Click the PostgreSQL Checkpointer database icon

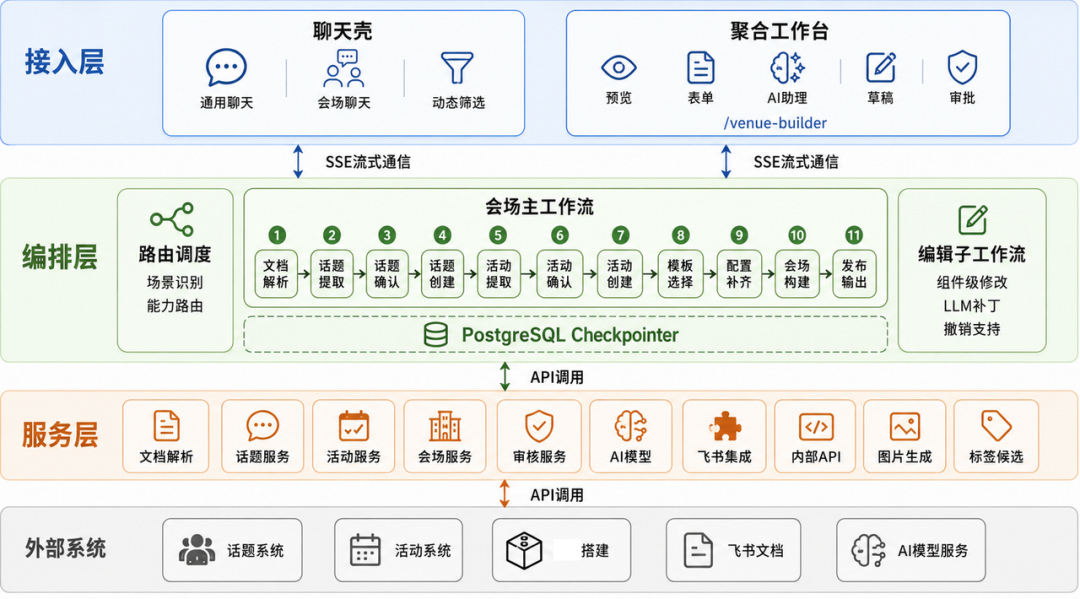point(435,335)
